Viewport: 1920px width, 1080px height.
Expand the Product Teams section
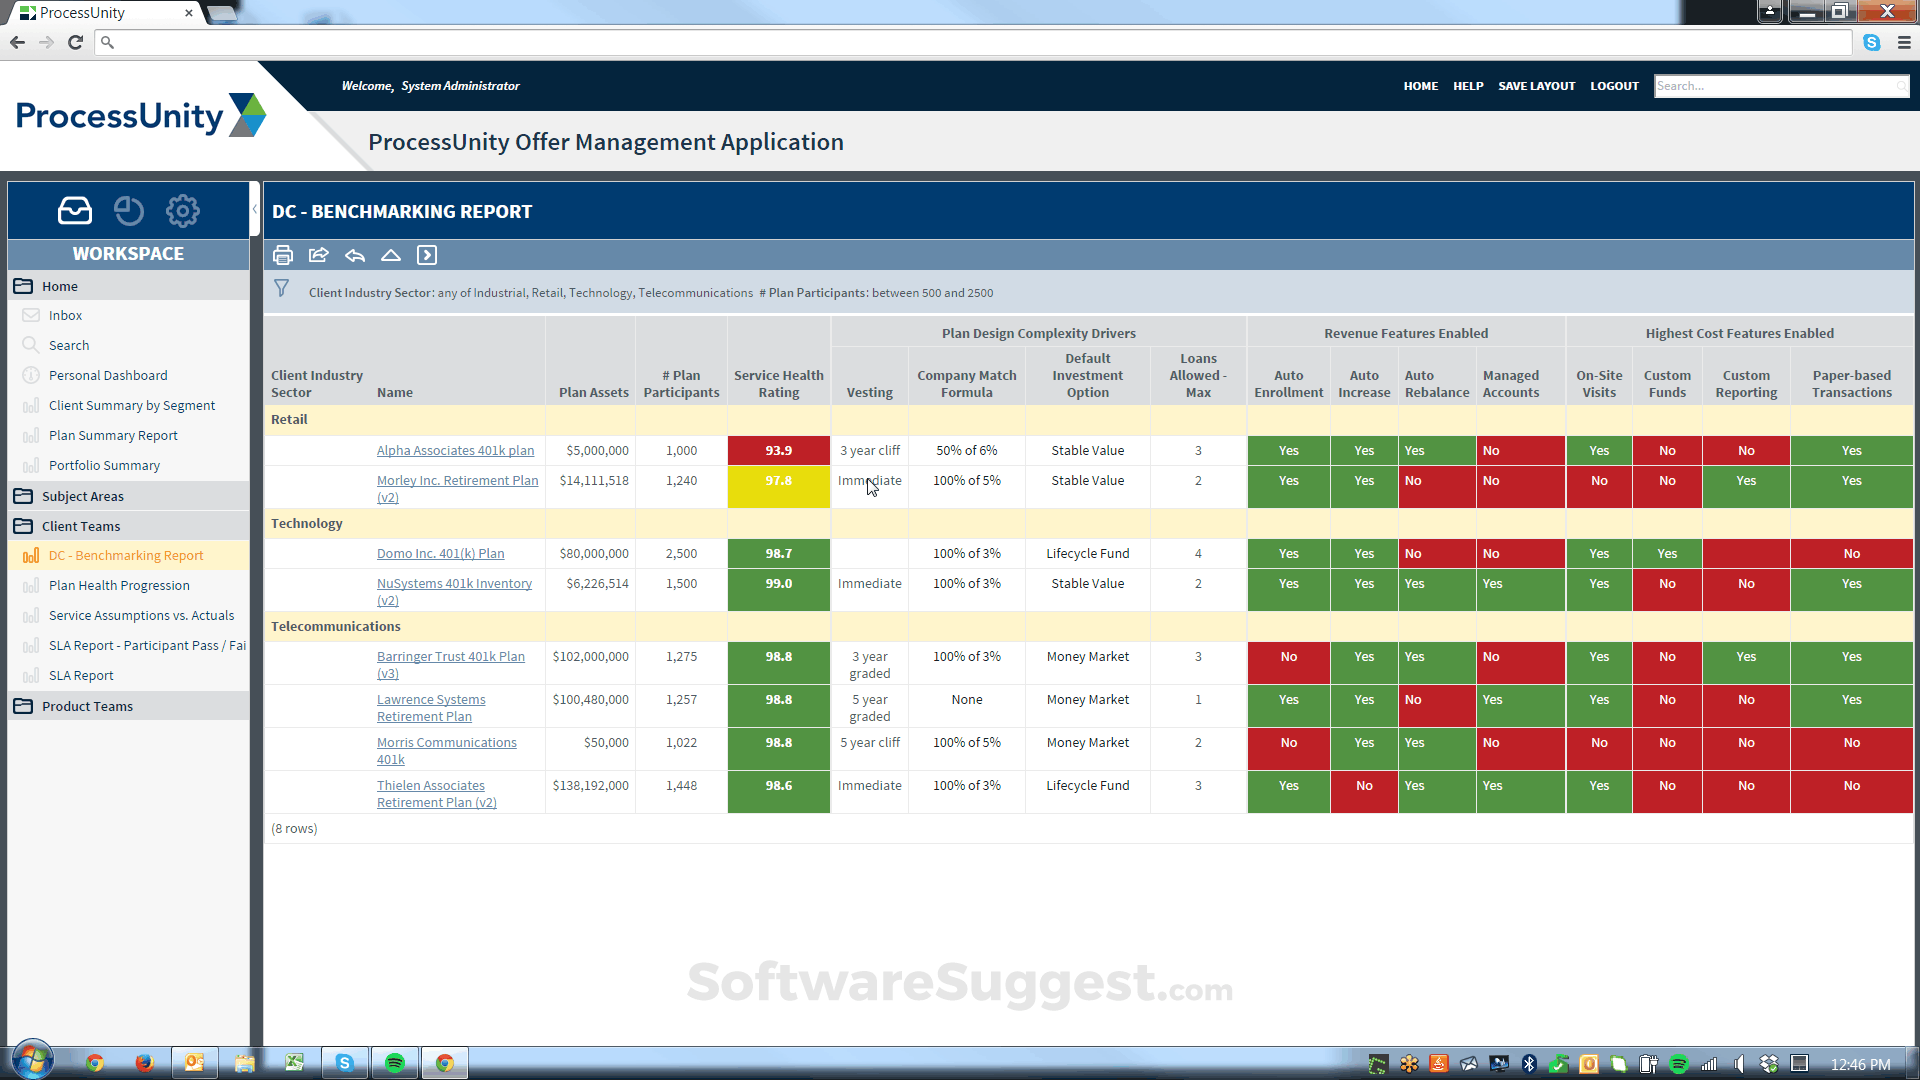87,706
